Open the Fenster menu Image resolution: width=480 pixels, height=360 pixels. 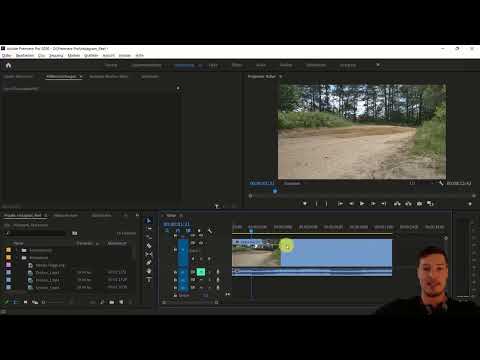pyautogui.click(x=125, y=55)
